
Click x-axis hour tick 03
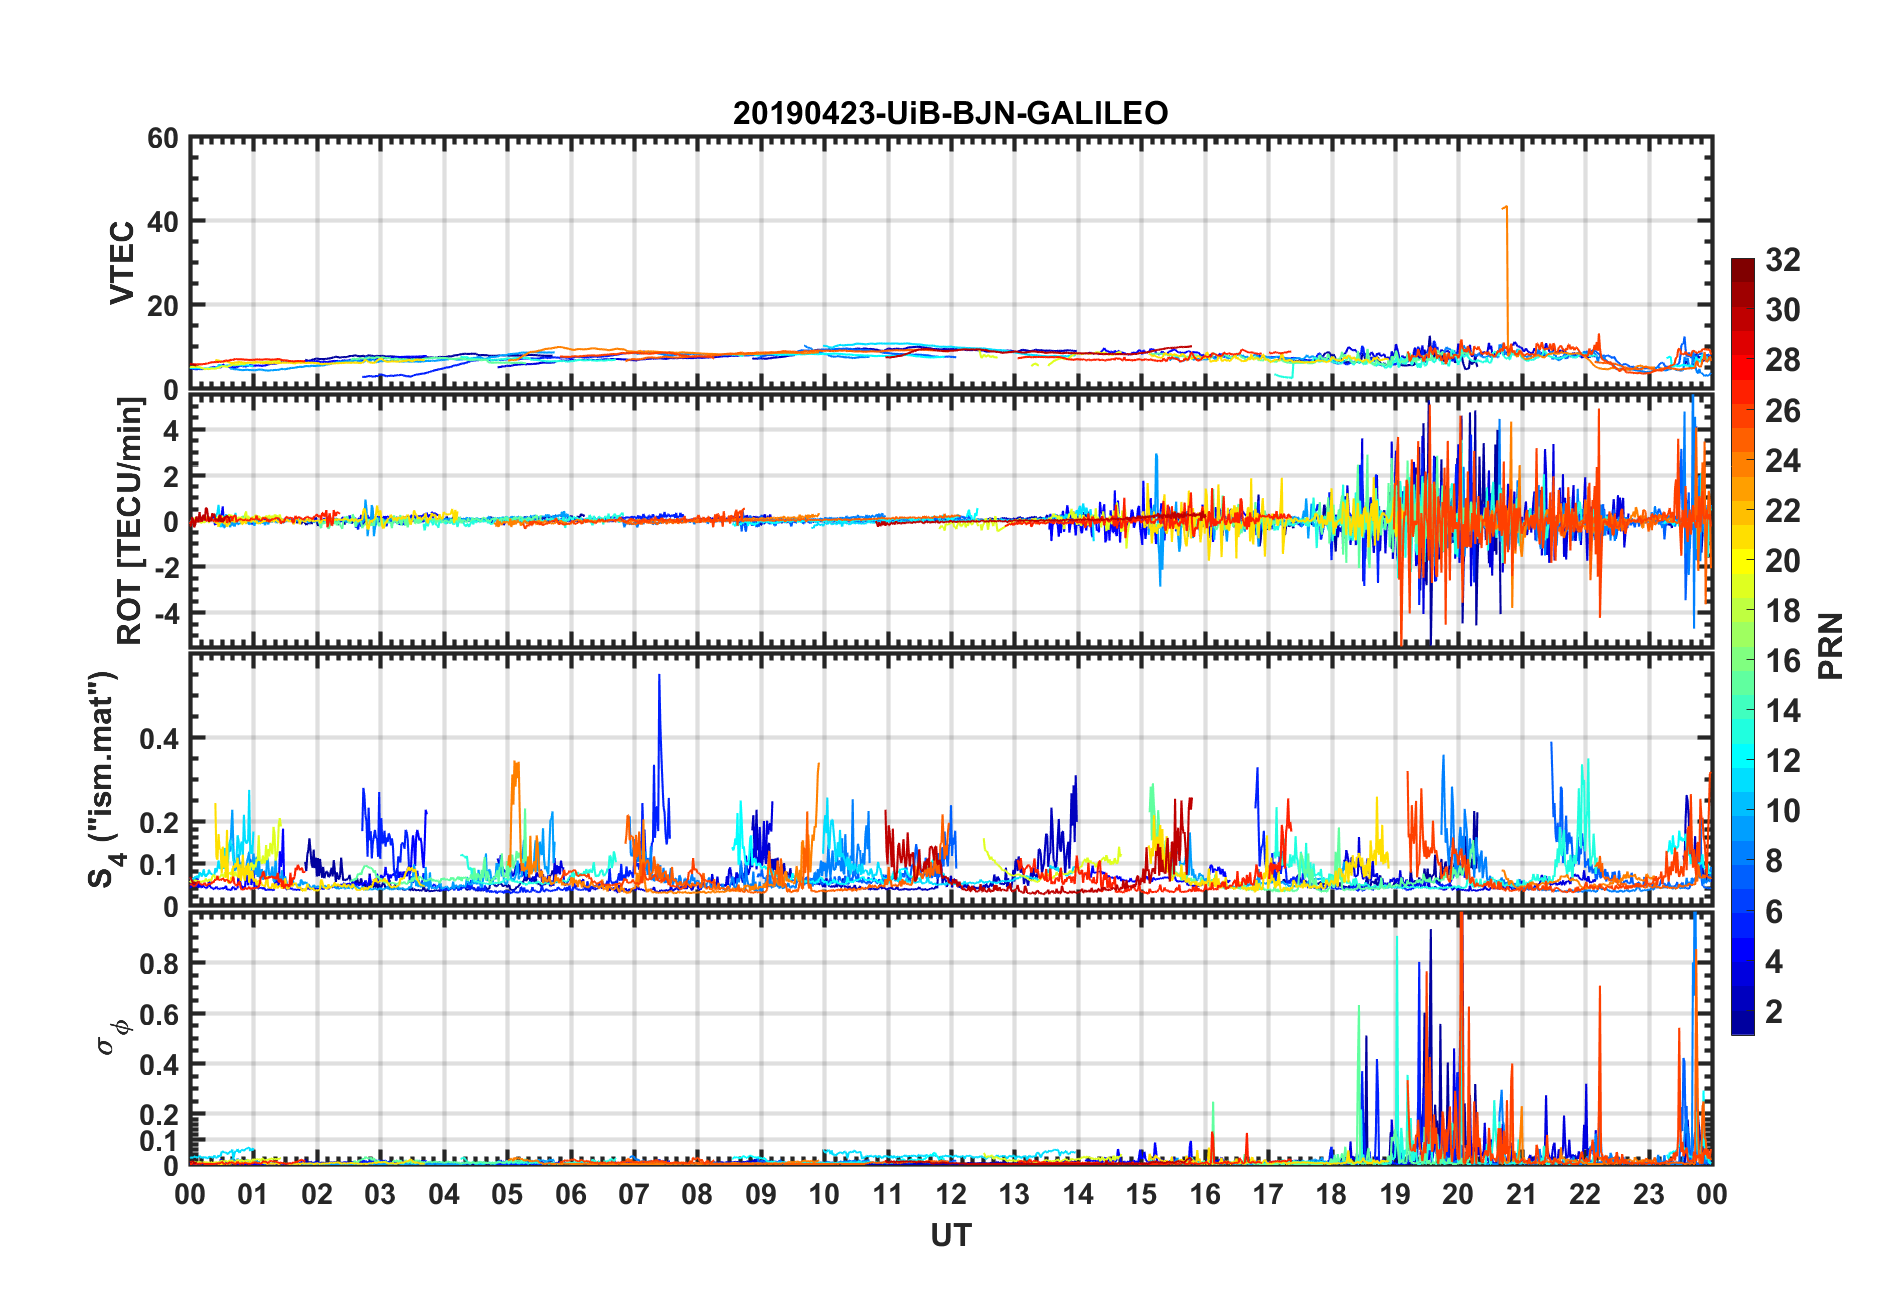coord(380,1194)
